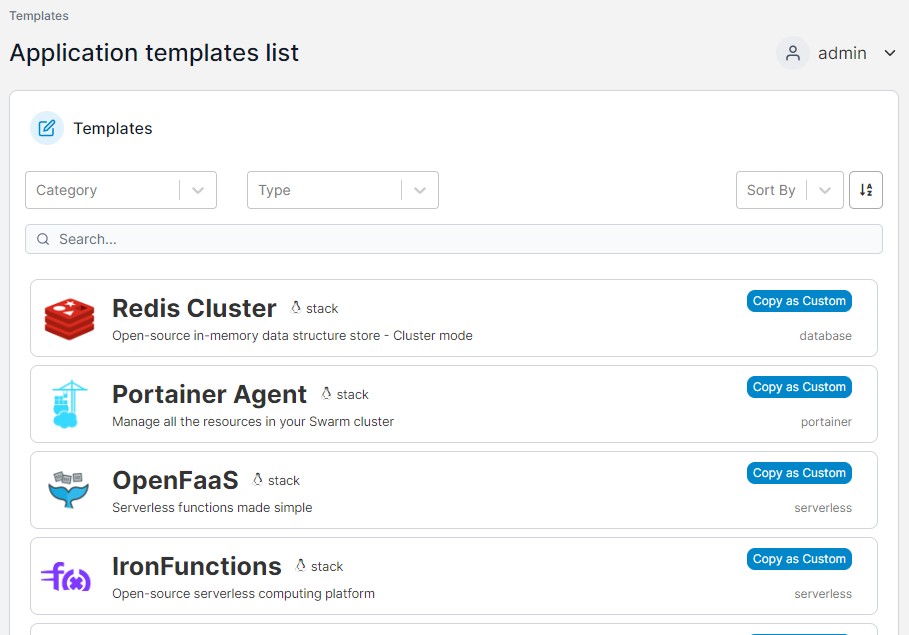Viewport: 909px width, 635px height.
Task: Click the Application templates list heading
Action: coord(154,53)
